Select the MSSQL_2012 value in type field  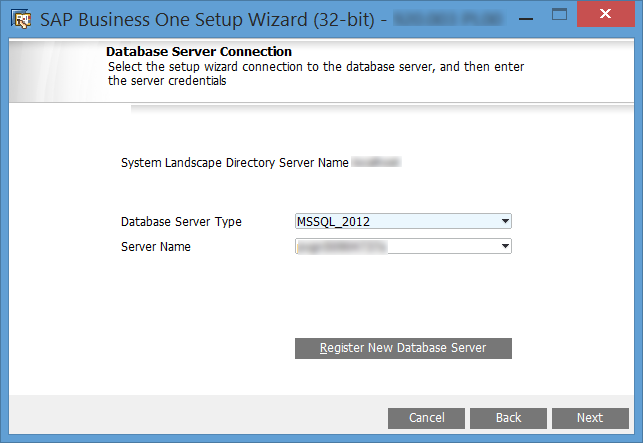pos(333,222)
